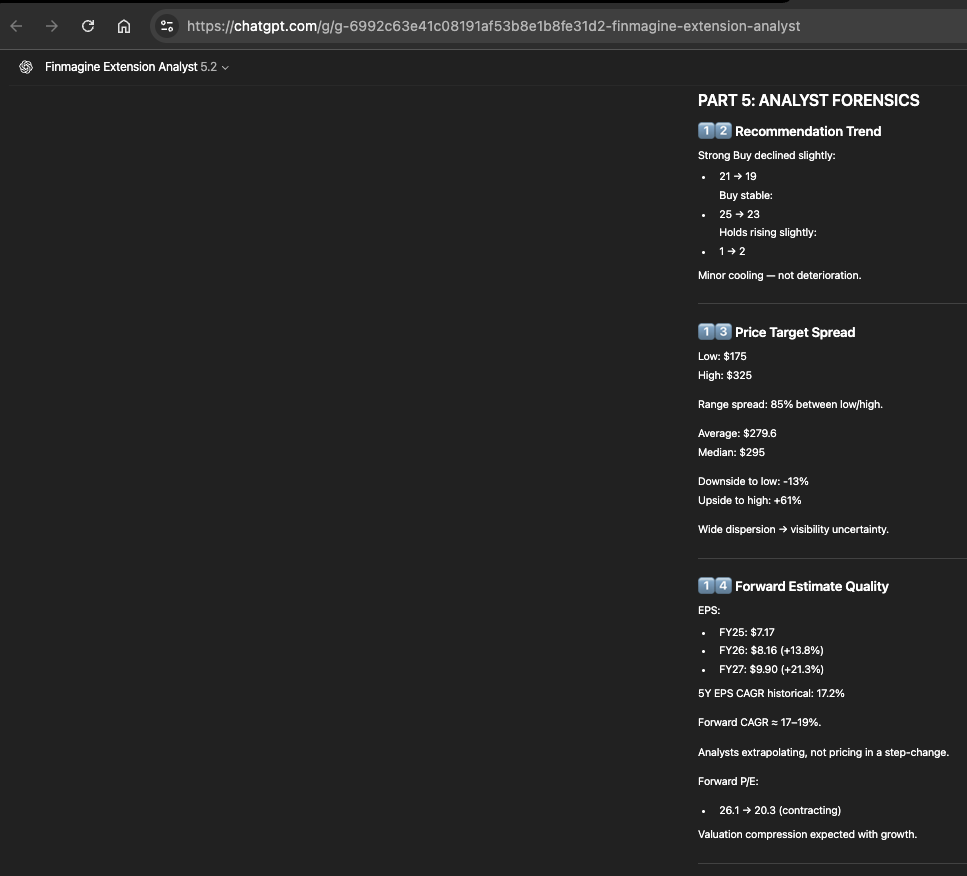The height and width of the screenshot is (876, 967).
Task: Click the browser forward arrow
Action: pyautogui.click(x=51, y=26)
